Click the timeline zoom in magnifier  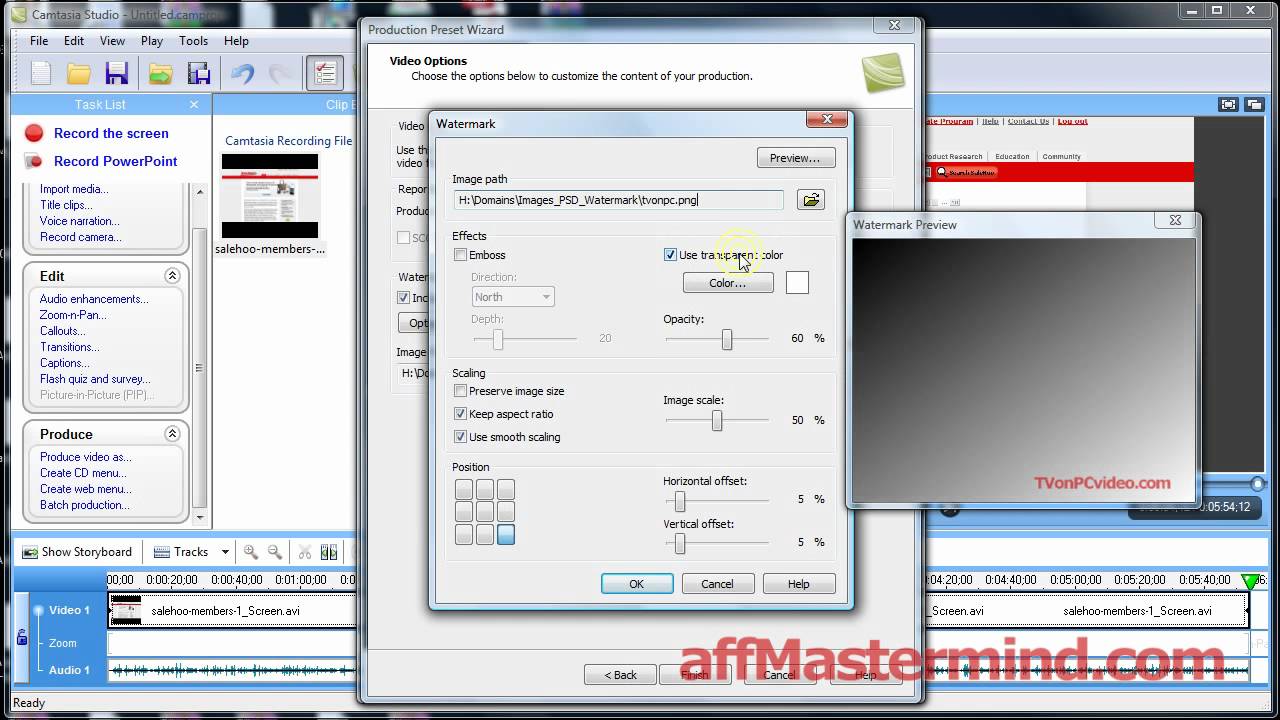tap(251, 552)
